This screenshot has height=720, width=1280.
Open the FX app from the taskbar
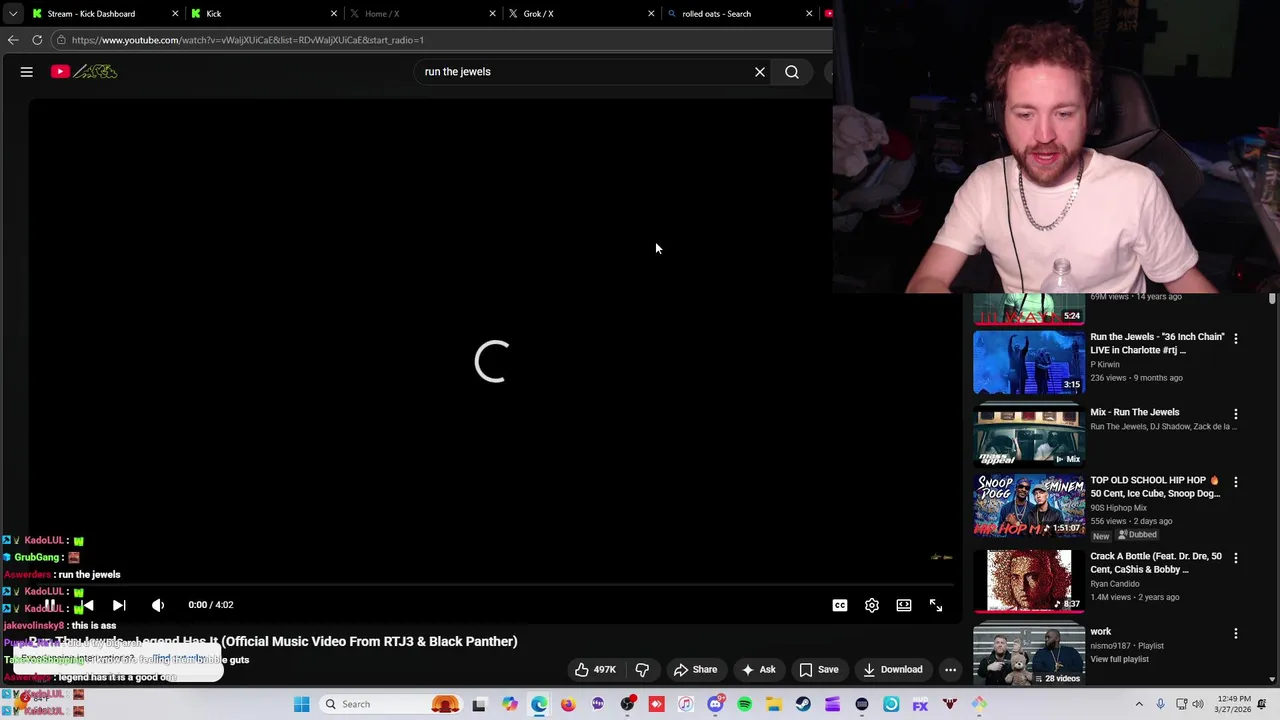(920, 705)
